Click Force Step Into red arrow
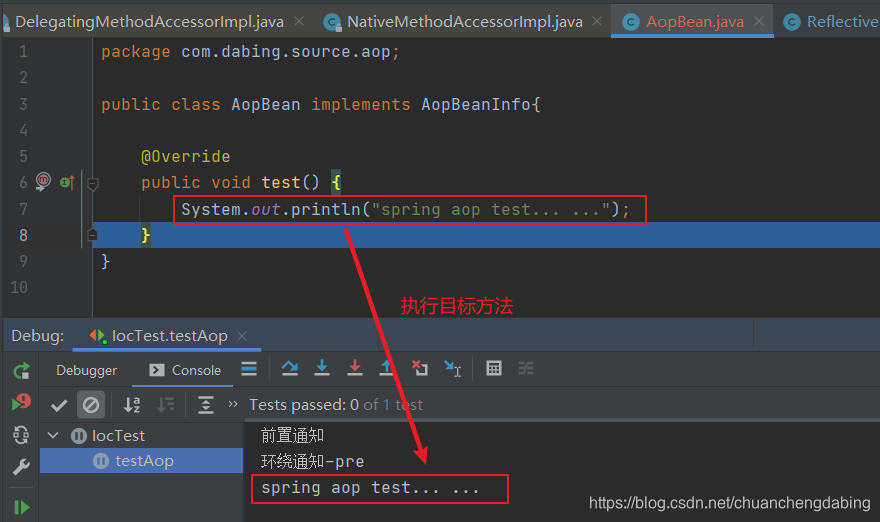Screen dimensions: 880x522 pyautogui.click(x=355, y=368)
